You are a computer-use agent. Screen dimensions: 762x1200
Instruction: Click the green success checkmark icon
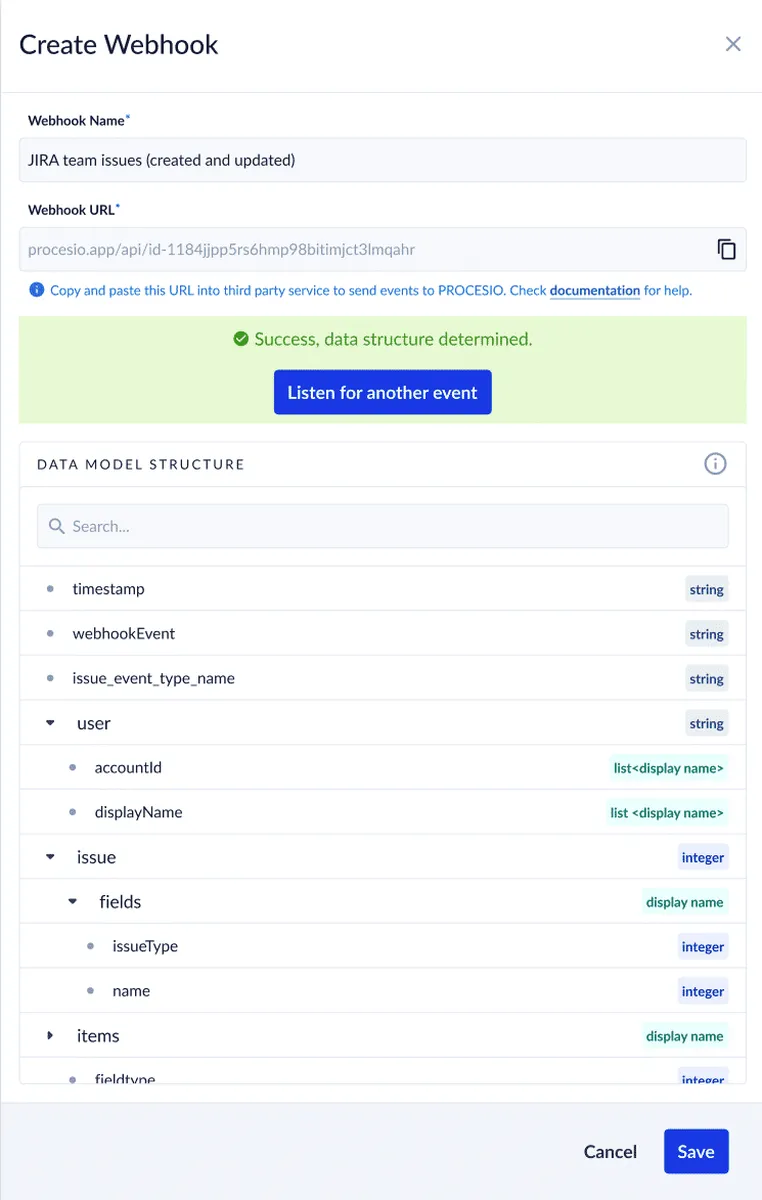(x=241, y=340)
